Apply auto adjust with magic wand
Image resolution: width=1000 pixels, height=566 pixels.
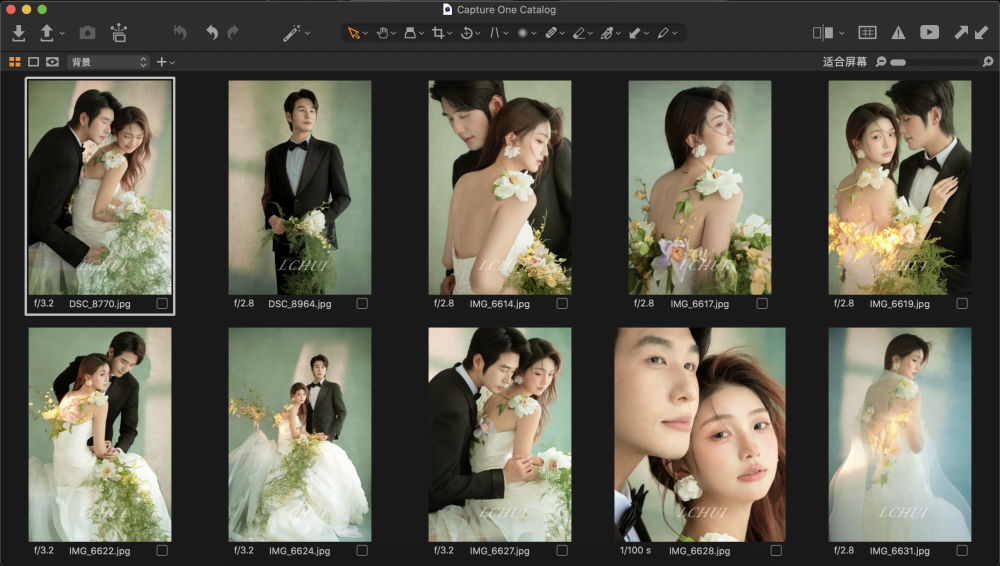[x=291, y=33]
